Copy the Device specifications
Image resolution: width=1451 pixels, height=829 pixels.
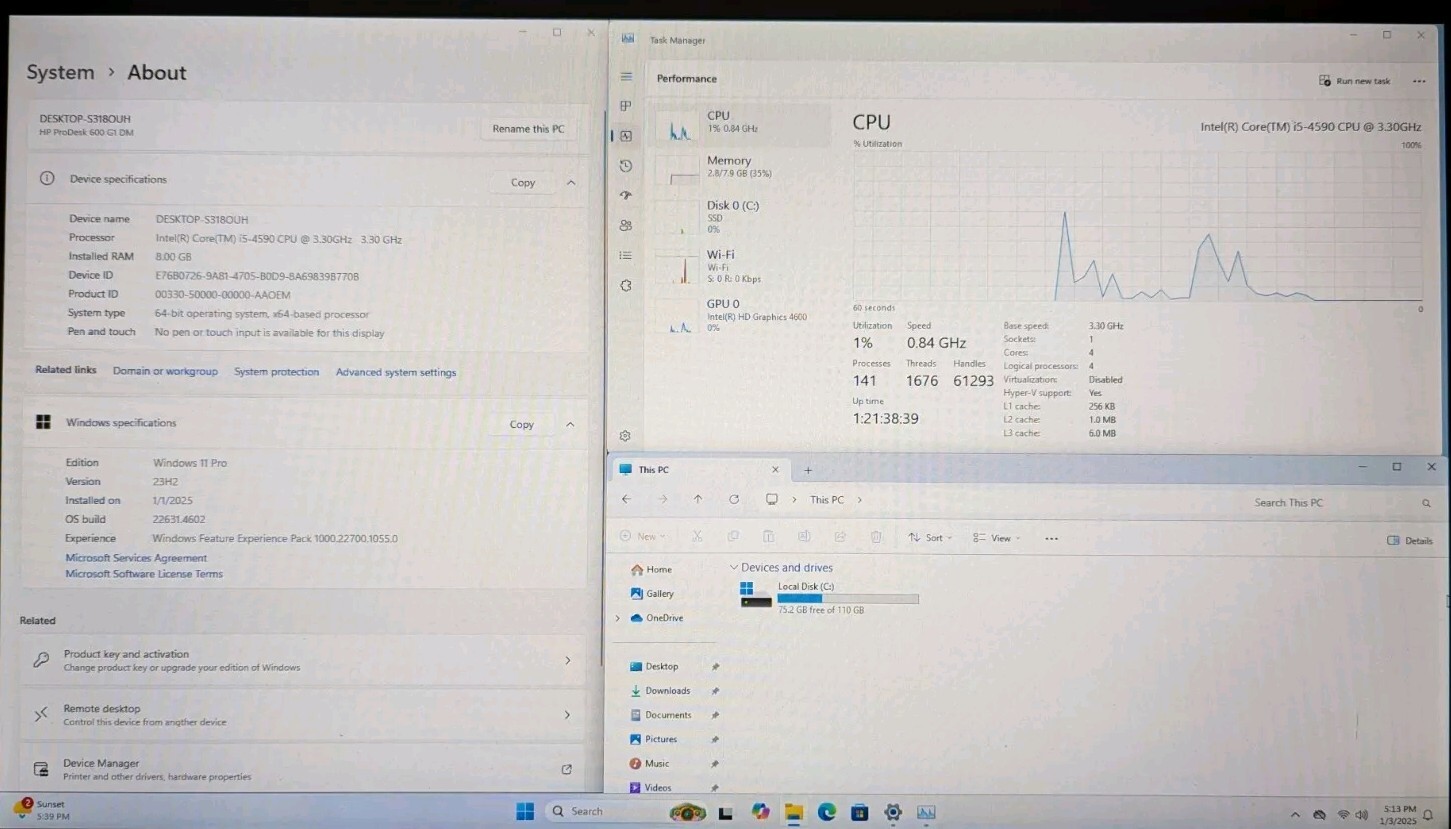click(x=523, y=183)
